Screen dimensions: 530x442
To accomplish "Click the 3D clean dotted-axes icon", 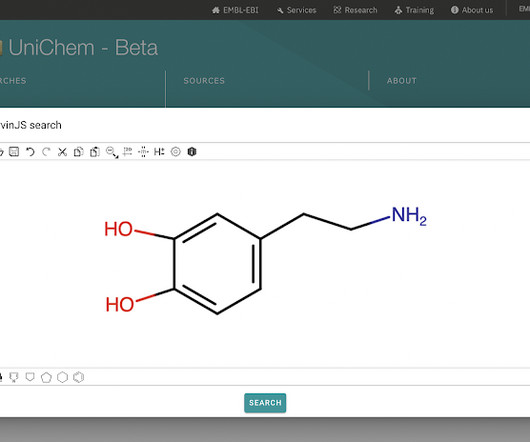I will pos(143,152).
